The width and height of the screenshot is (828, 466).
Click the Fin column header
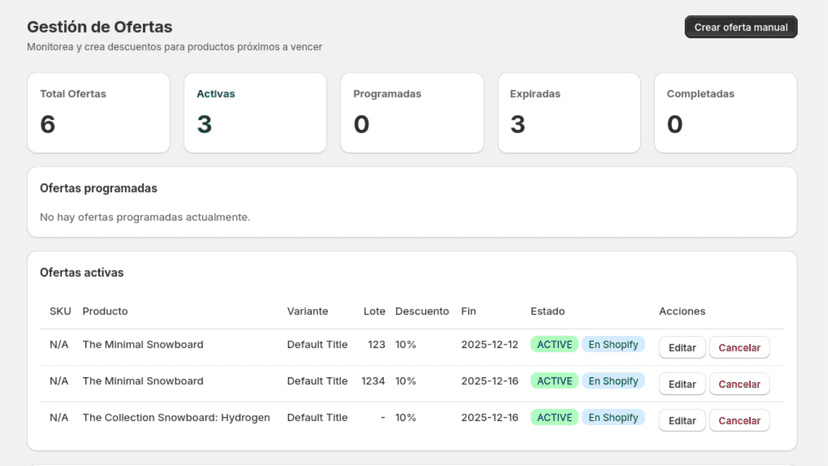pos(468,311)
